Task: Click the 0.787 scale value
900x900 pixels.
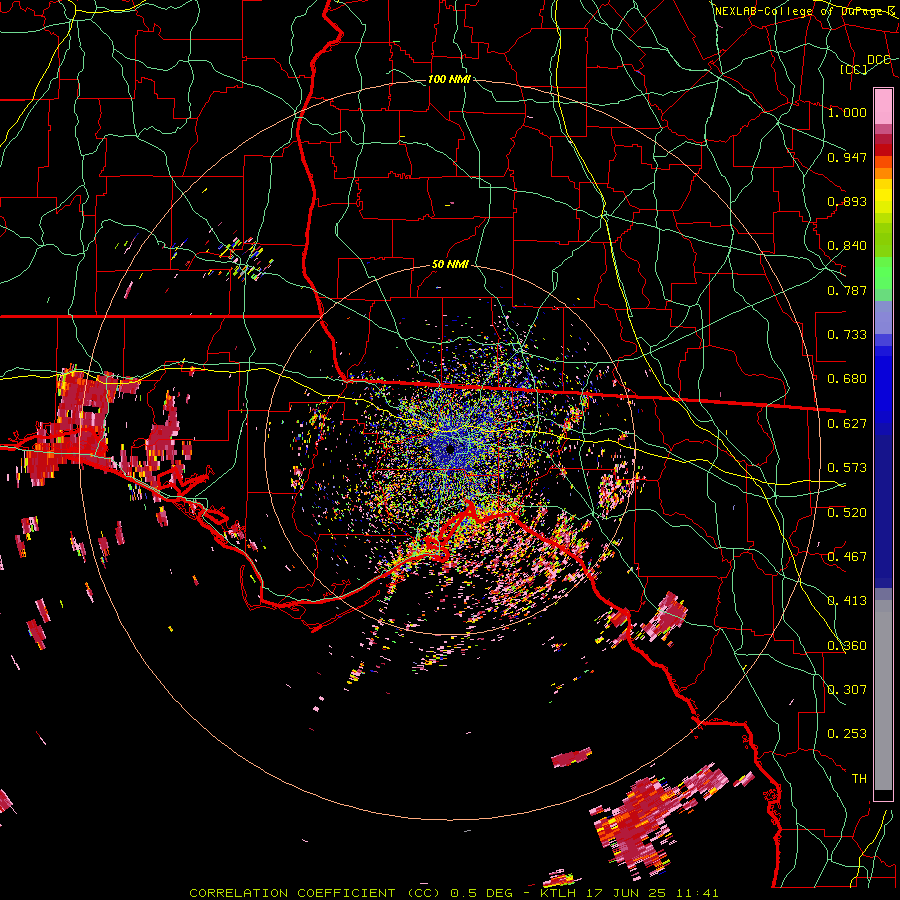Action: click(x=847, y=290)
